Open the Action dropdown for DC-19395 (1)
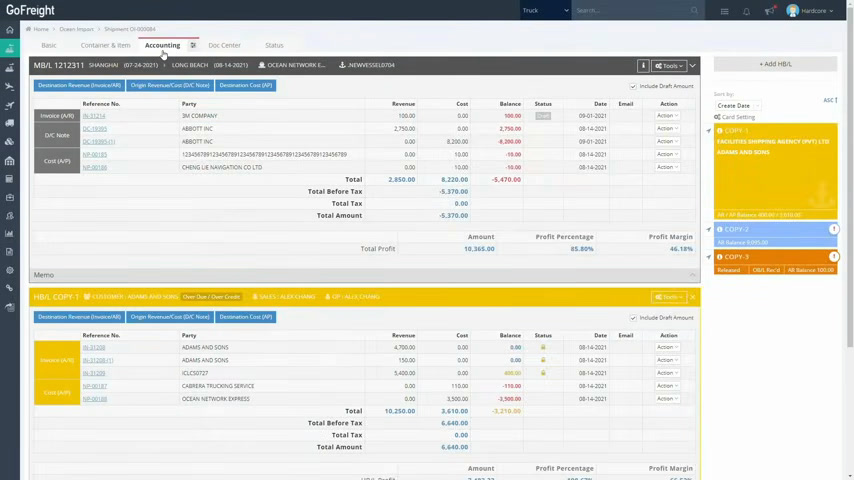 coord(667,141)
